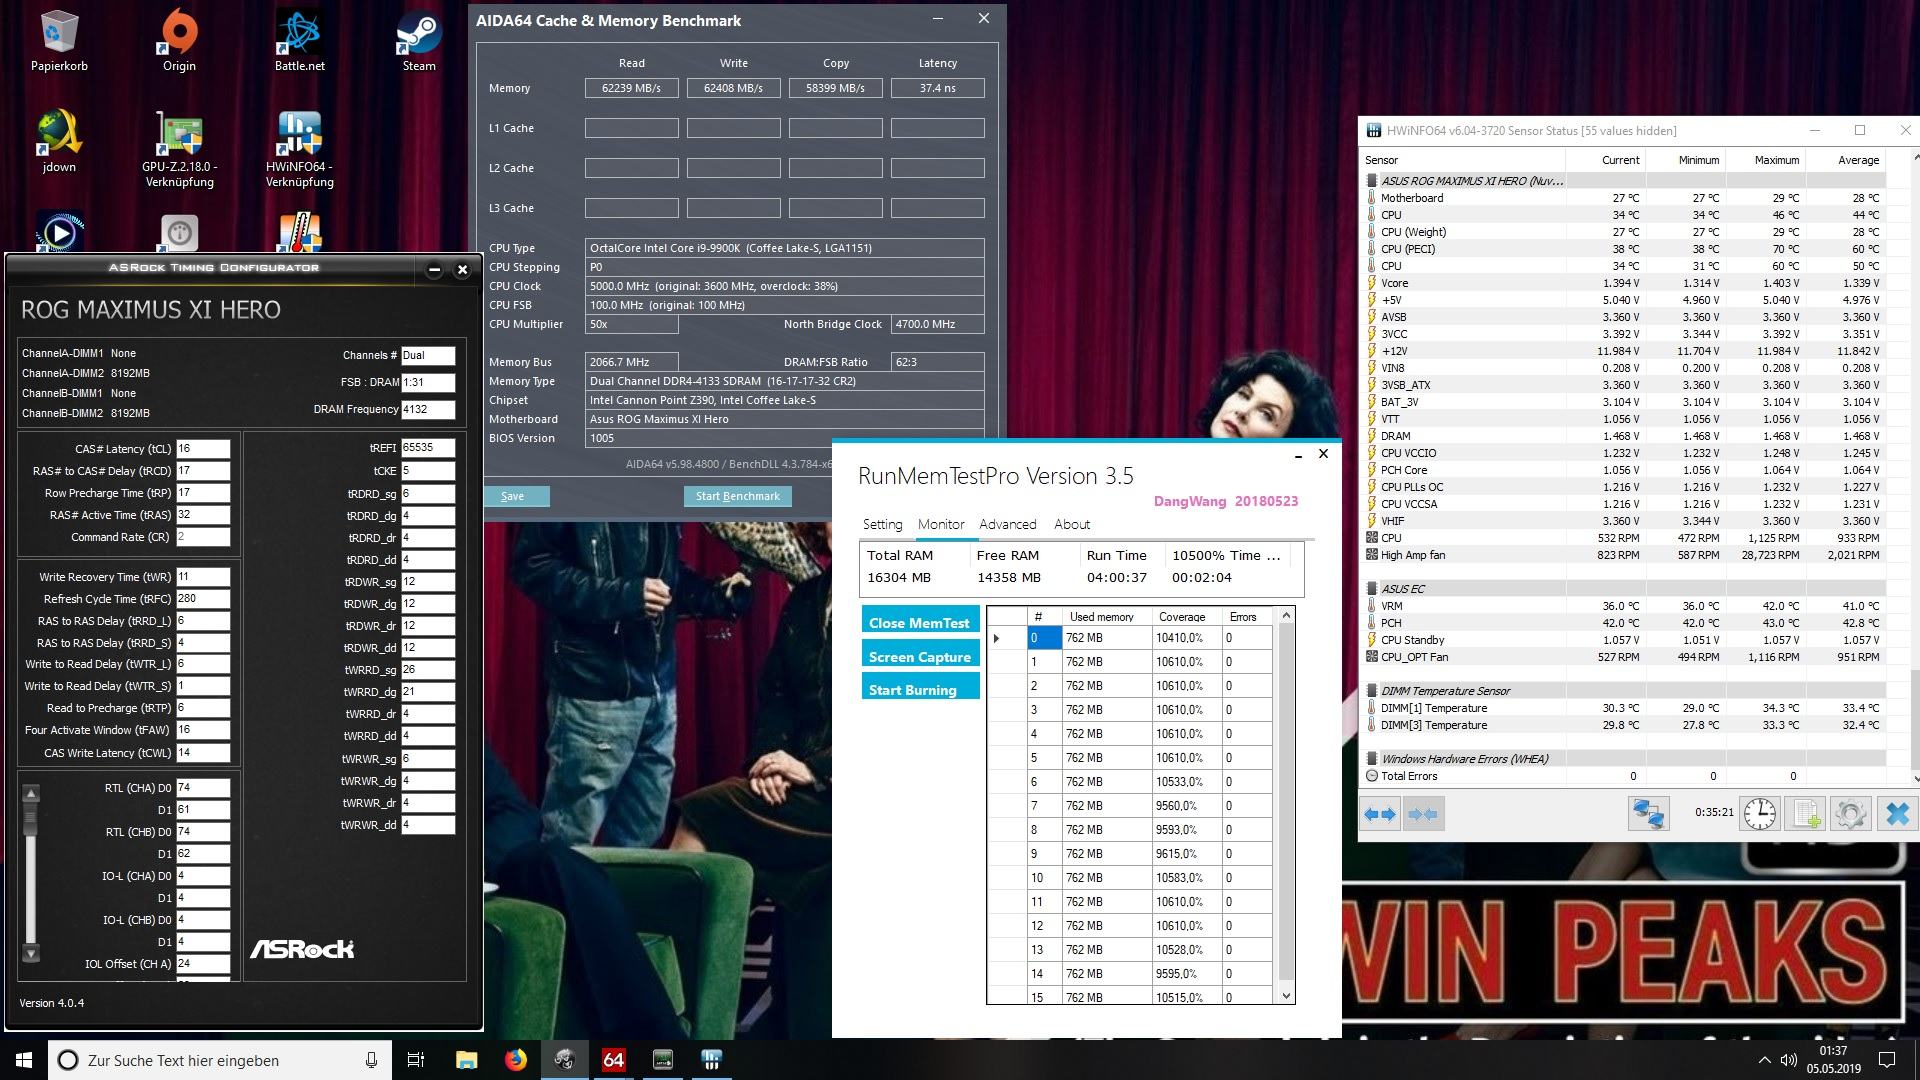Click ASRock RTL list scroll down arrow
The image size is (1920, 1080).
click(x=31, y=953)
